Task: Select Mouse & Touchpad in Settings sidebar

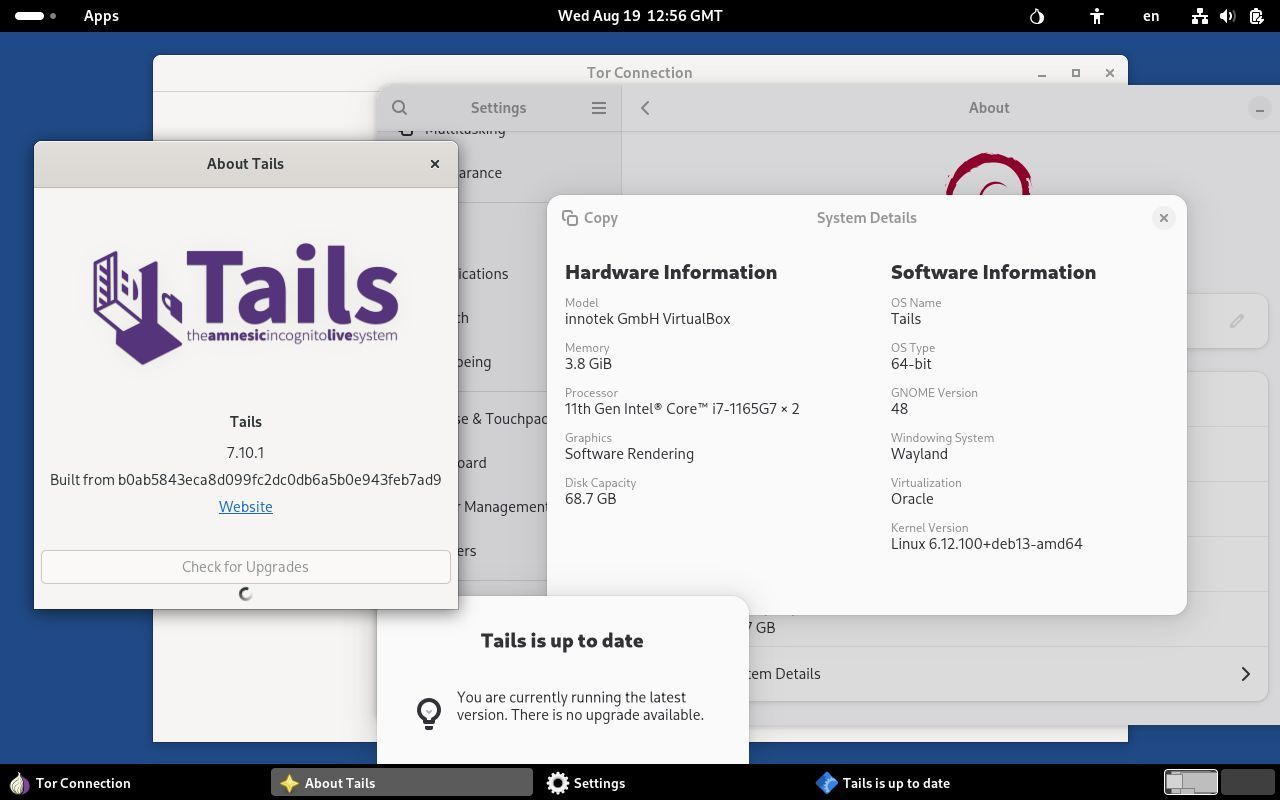Action: point(503,419)
